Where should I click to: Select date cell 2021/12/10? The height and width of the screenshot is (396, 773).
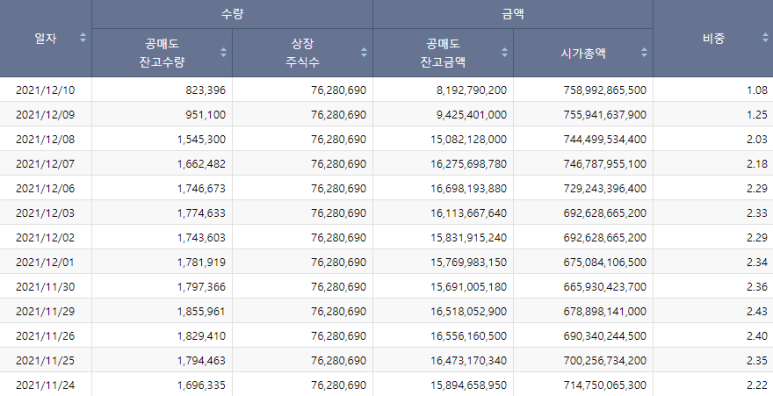click(45, 90)
